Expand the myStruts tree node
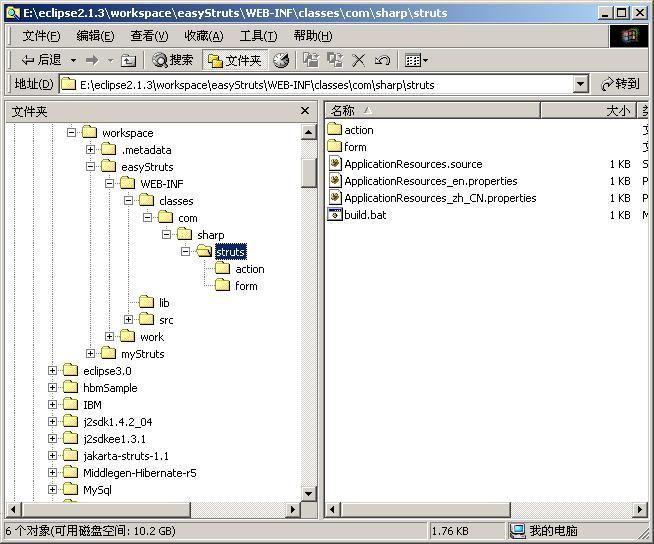This screenshot has height=544, width=654. [91, 354]
